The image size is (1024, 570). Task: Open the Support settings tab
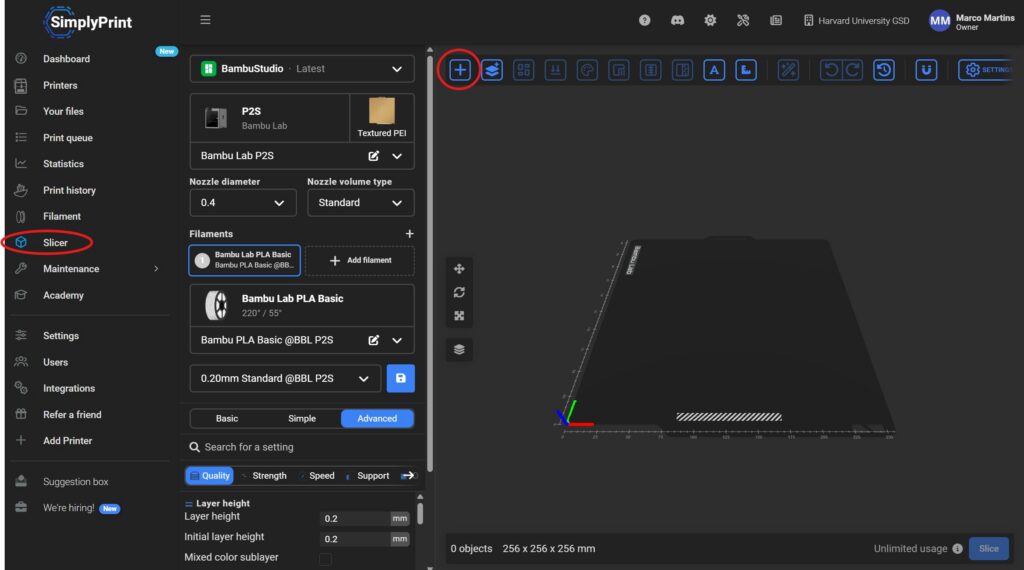368,476
